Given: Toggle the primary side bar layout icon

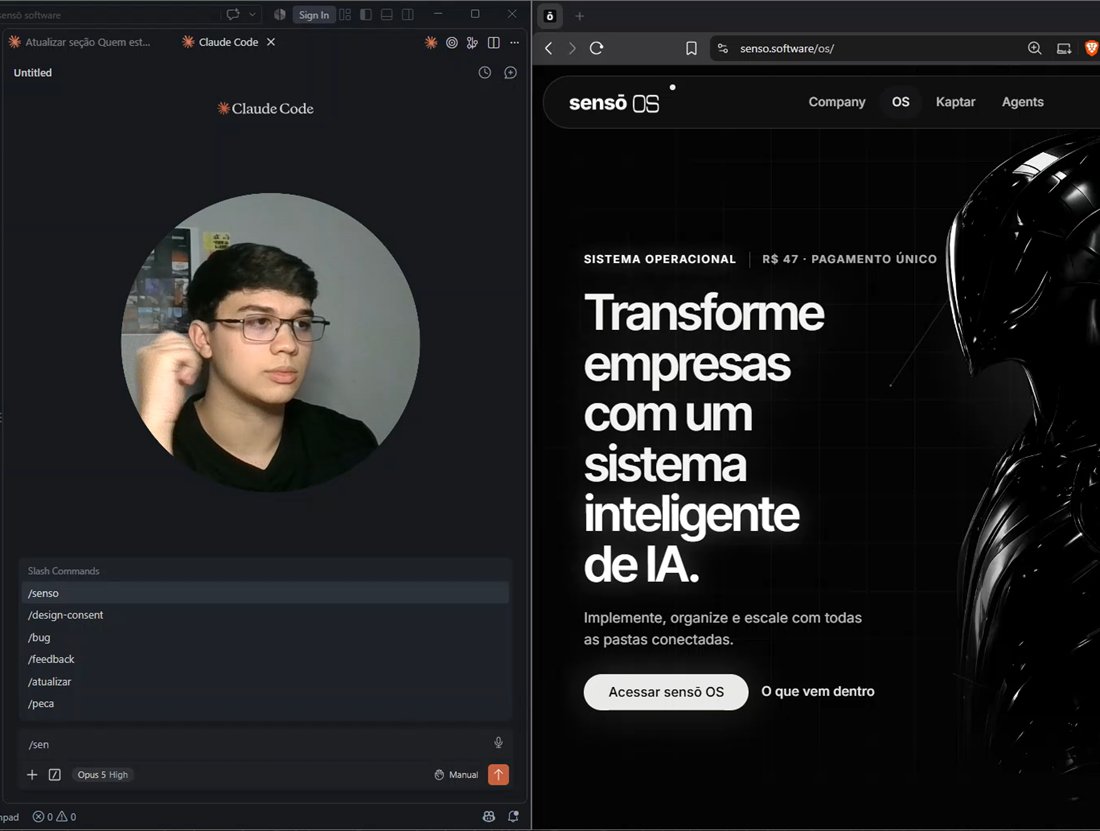Looking at the screenshot, I should tap(366, 14).
